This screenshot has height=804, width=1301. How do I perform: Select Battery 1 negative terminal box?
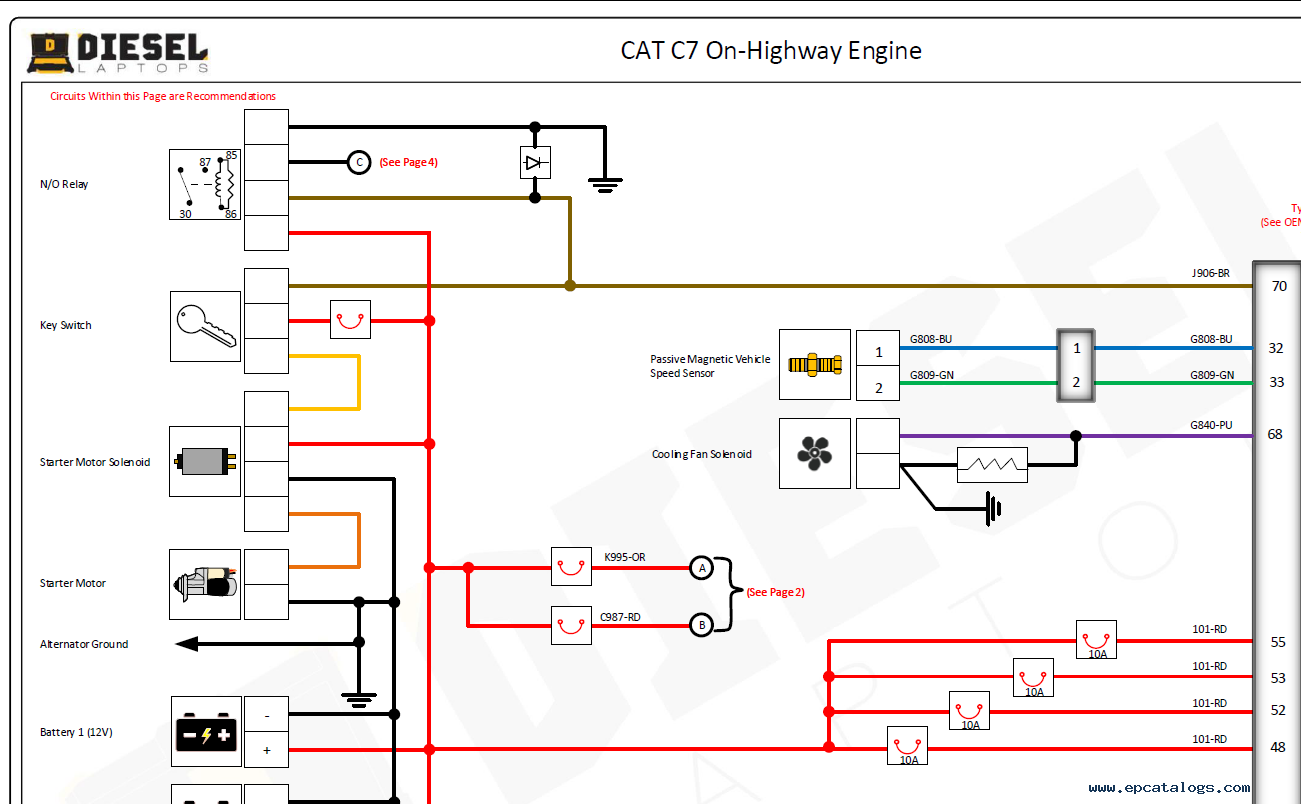(x=266, y=715)
